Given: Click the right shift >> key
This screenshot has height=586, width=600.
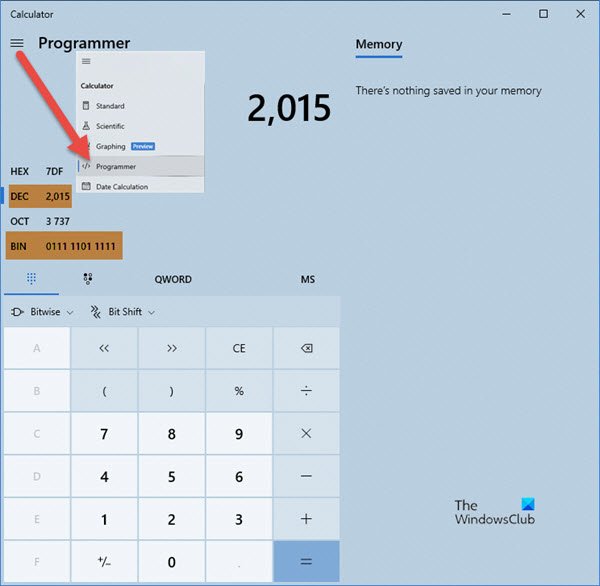Looking at the screenshot, I should point(171,348).
